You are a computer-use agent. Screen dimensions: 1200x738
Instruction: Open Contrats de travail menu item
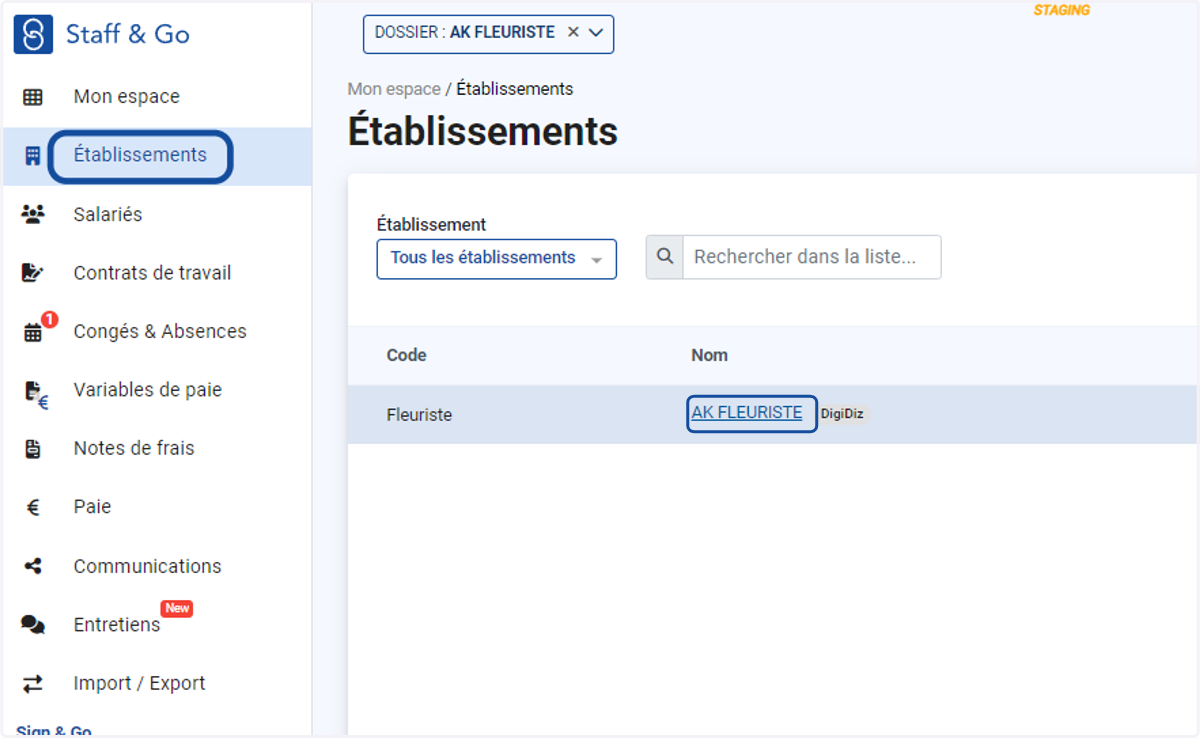tap(152, 273)
